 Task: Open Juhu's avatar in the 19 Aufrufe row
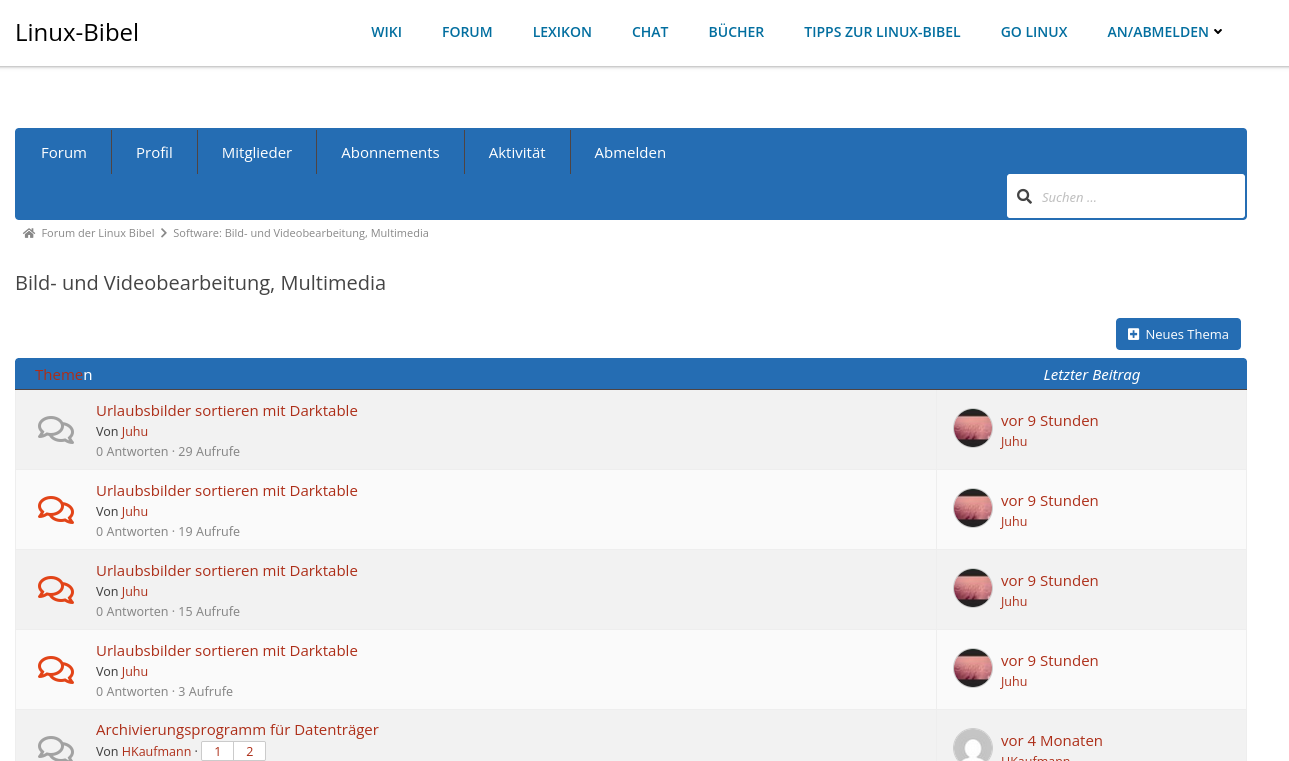tap(973, 508)
